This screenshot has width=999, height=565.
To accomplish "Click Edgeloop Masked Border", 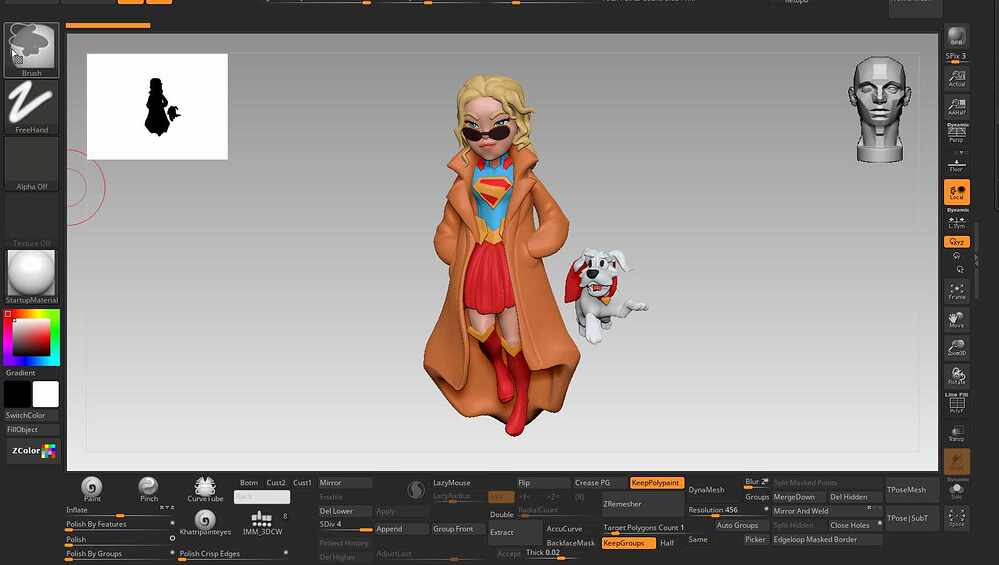I will point(827,540).
